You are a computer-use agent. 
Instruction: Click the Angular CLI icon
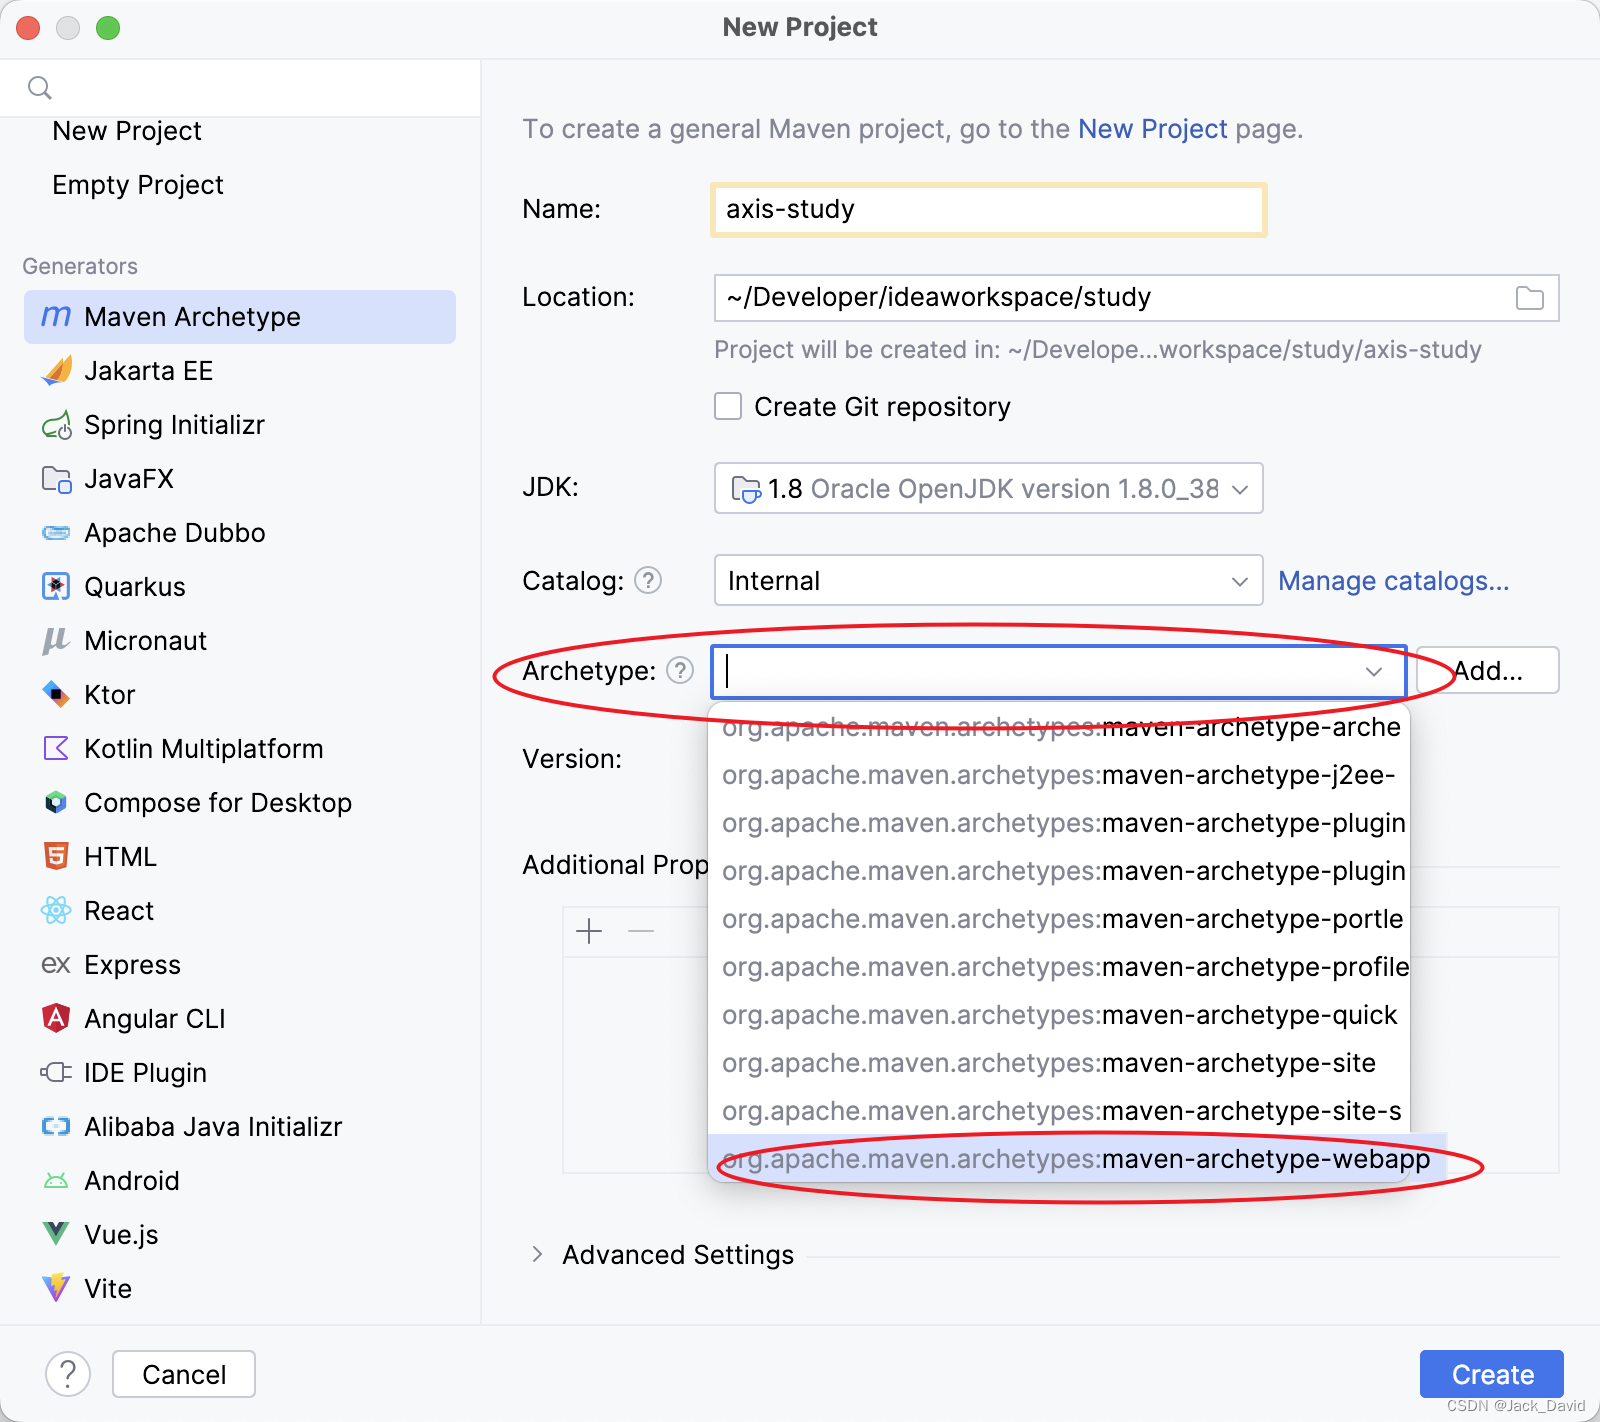(56, 1018)
